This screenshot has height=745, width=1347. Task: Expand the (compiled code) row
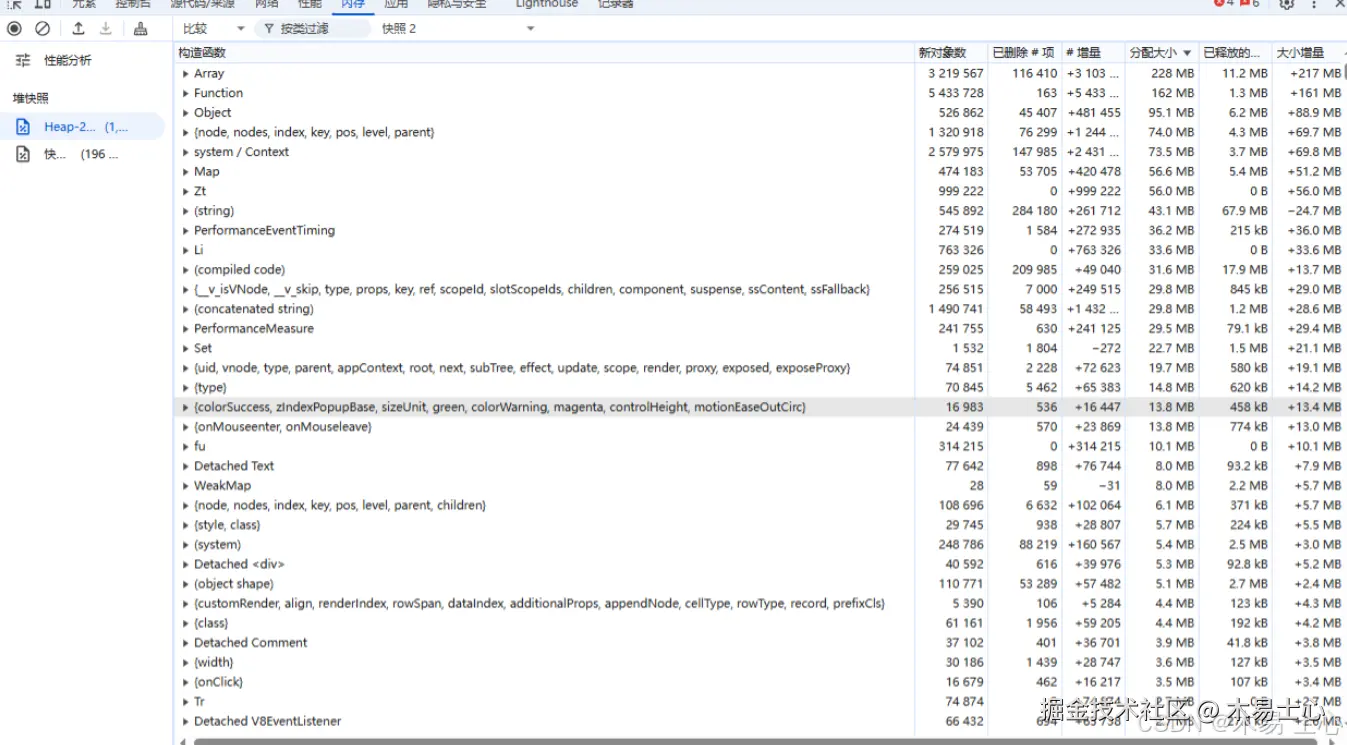point(186,270)
